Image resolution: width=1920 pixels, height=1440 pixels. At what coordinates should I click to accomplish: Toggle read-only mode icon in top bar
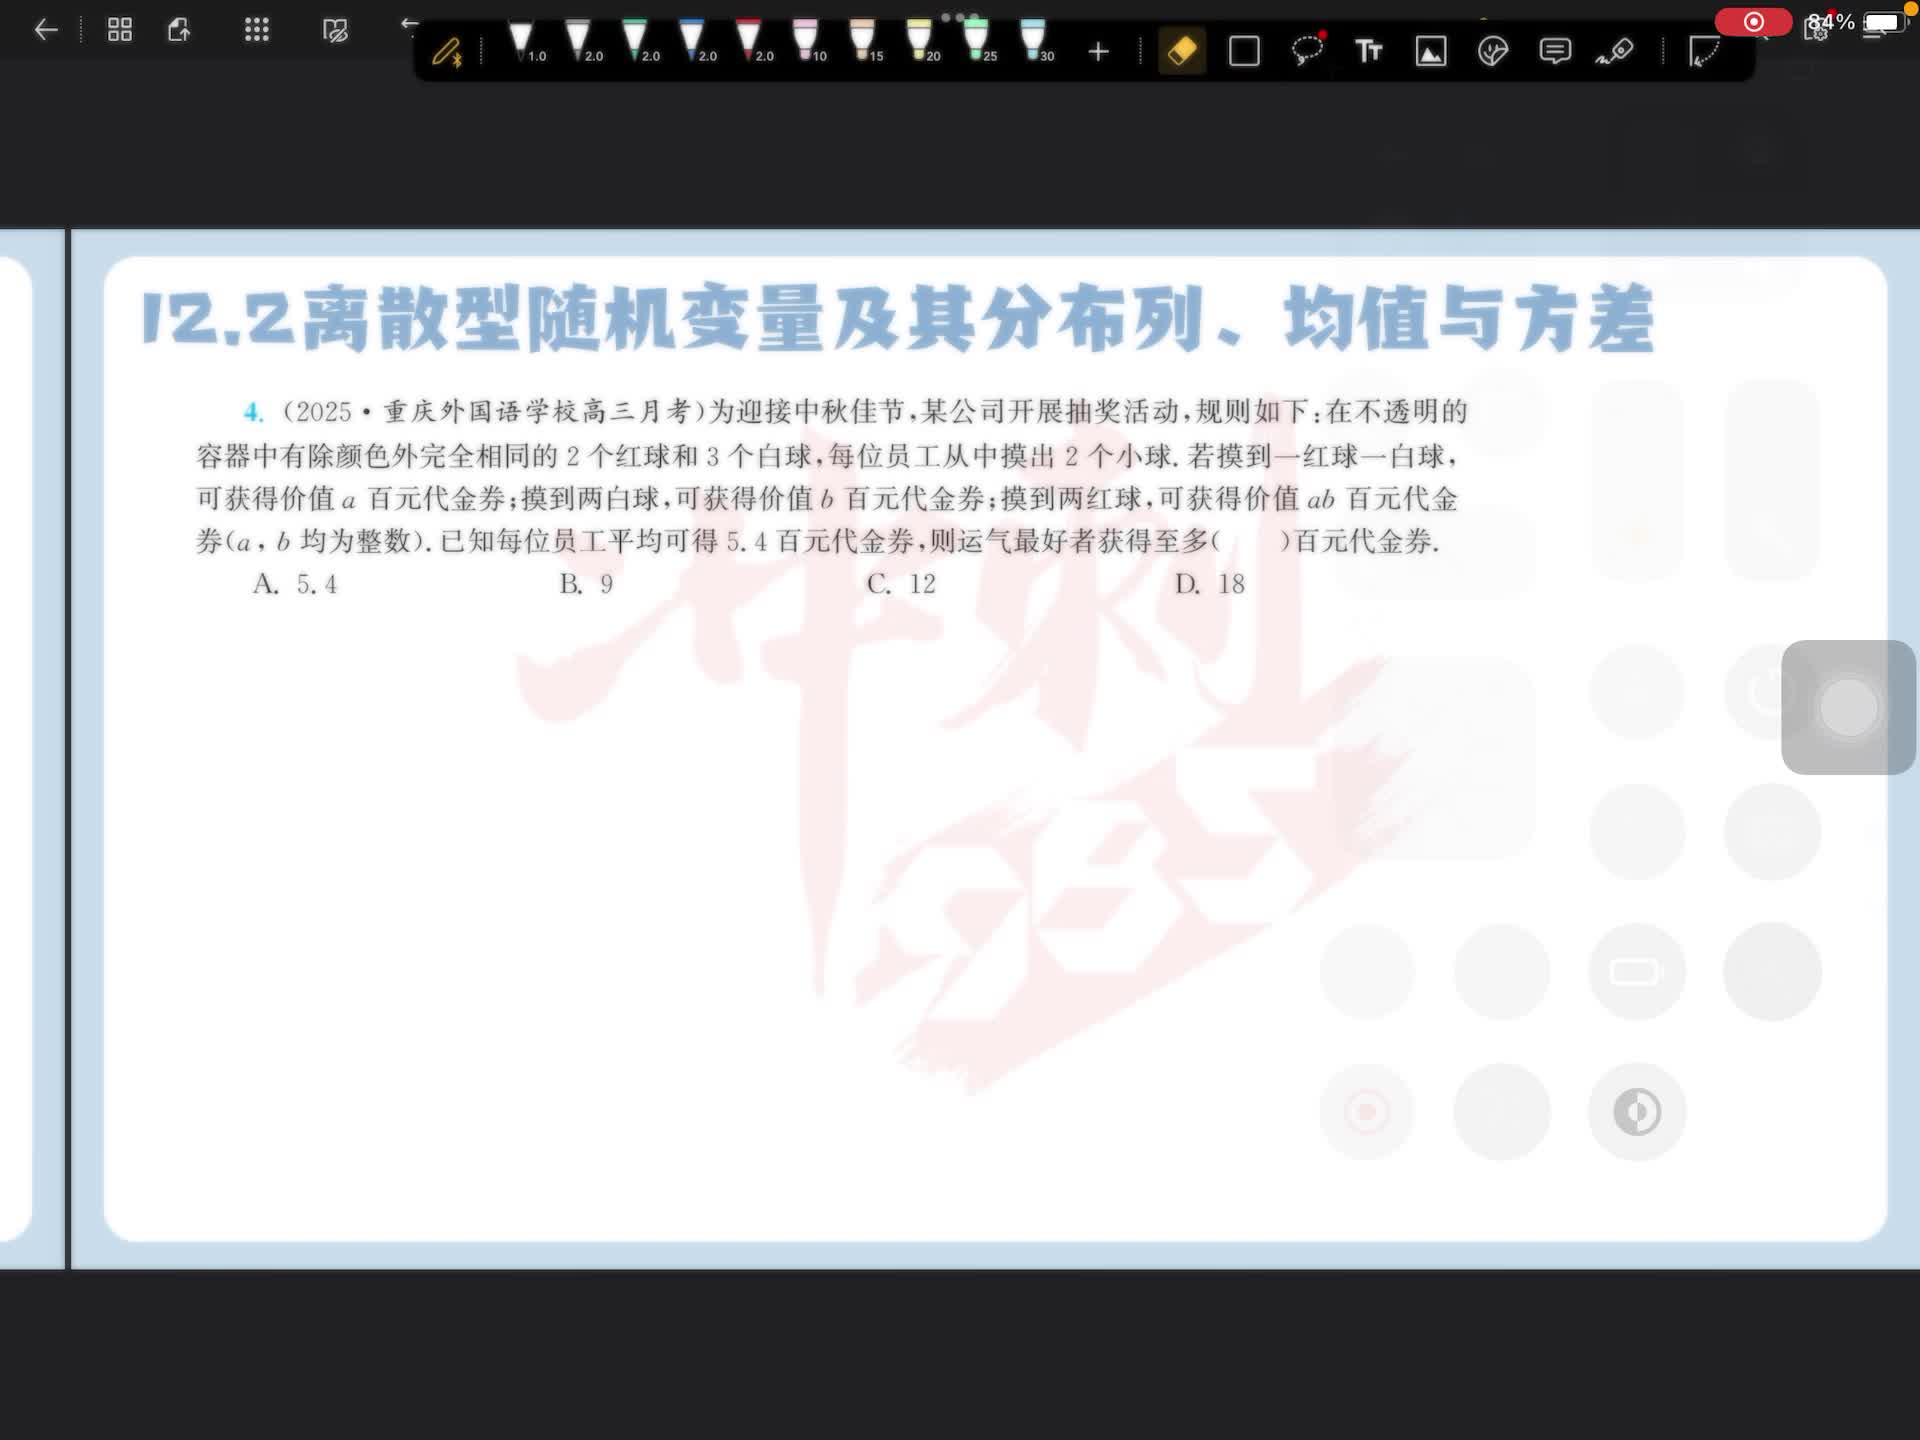pos(336,30)
